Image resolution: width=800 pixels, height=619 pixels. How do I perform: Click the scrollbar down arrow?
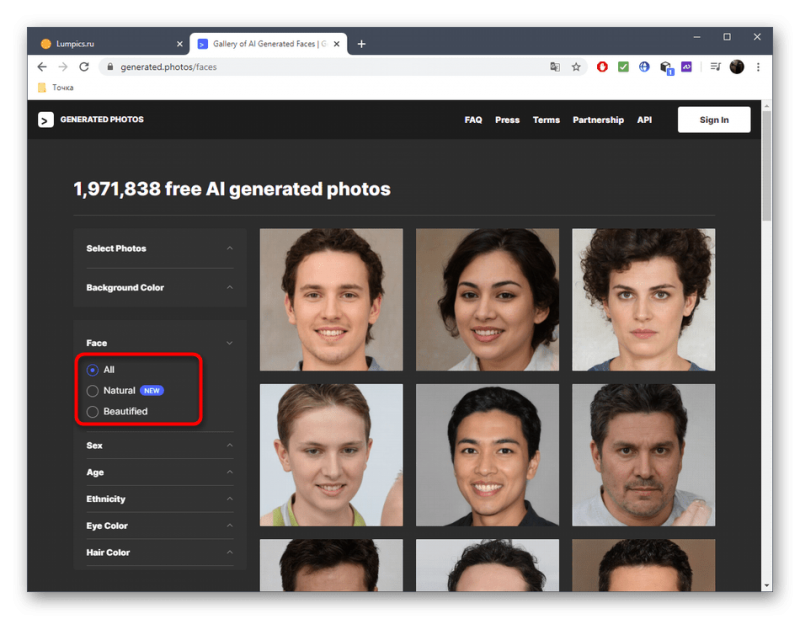[x=766, y=585]
